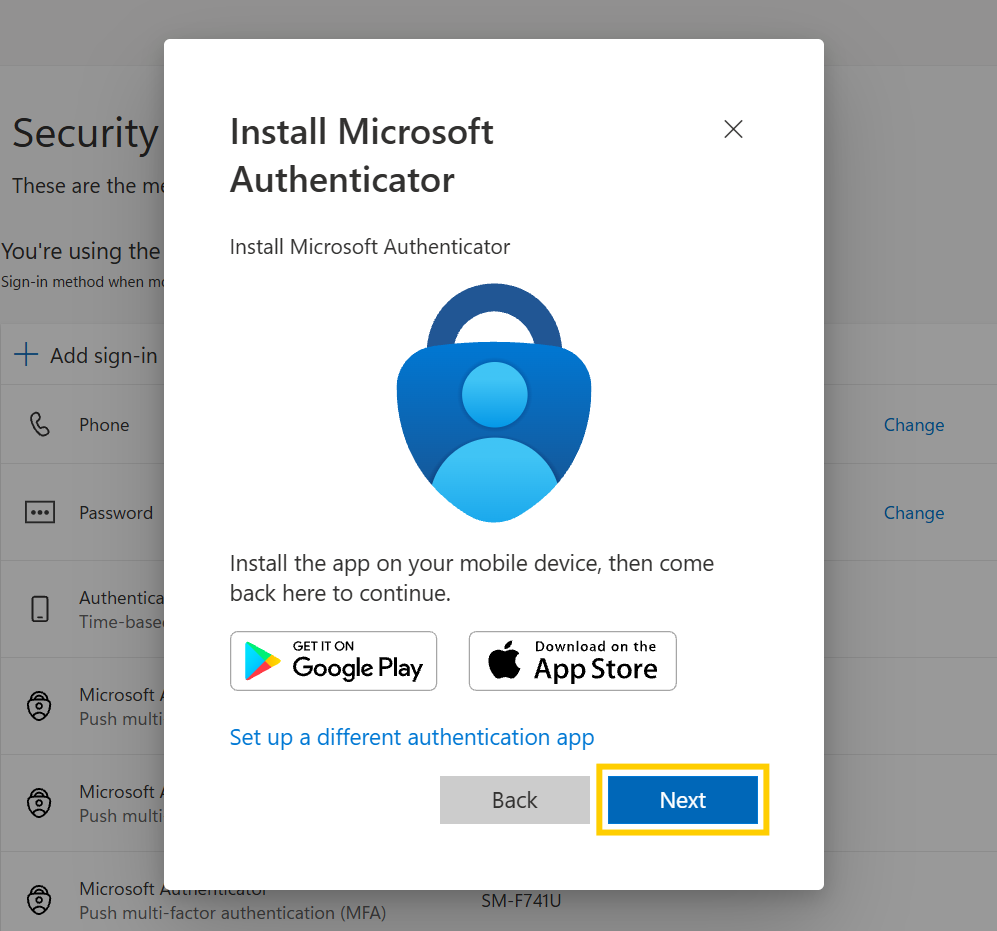Open the Google Play badge
Viewport: 997px width, 931px height.
[333, 661]
